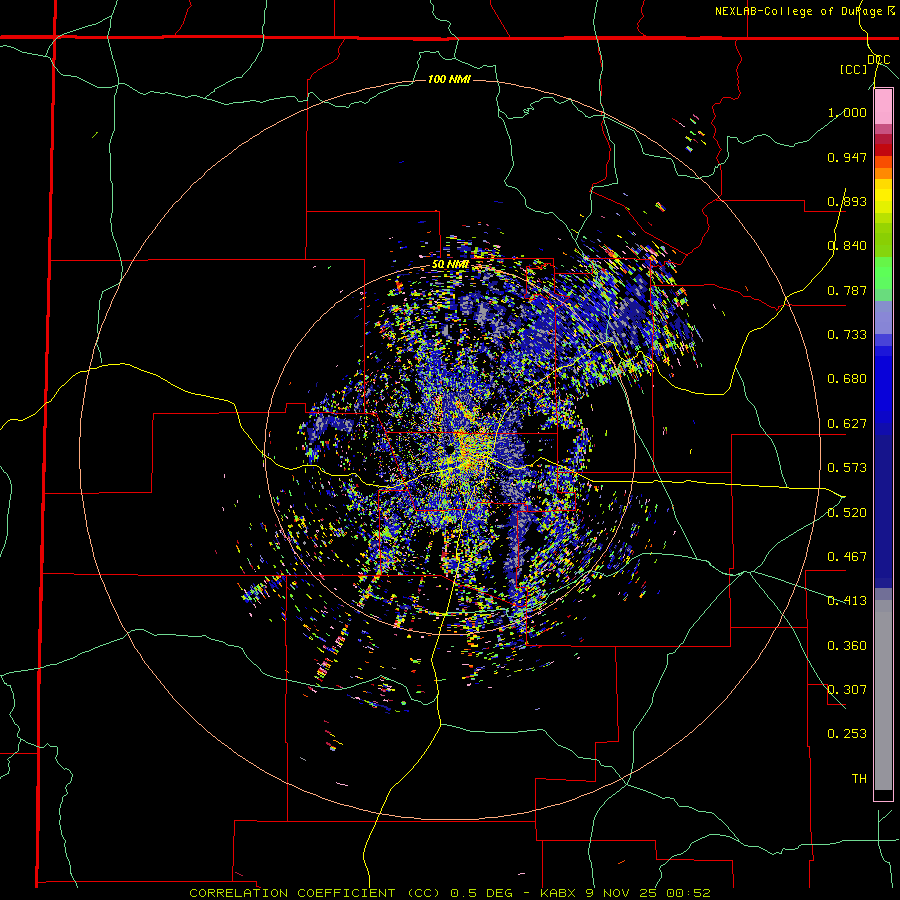This screenshot has width=900, height=900.
Task: Click the 1.000 value on the color scale
Action: [847, 112]
